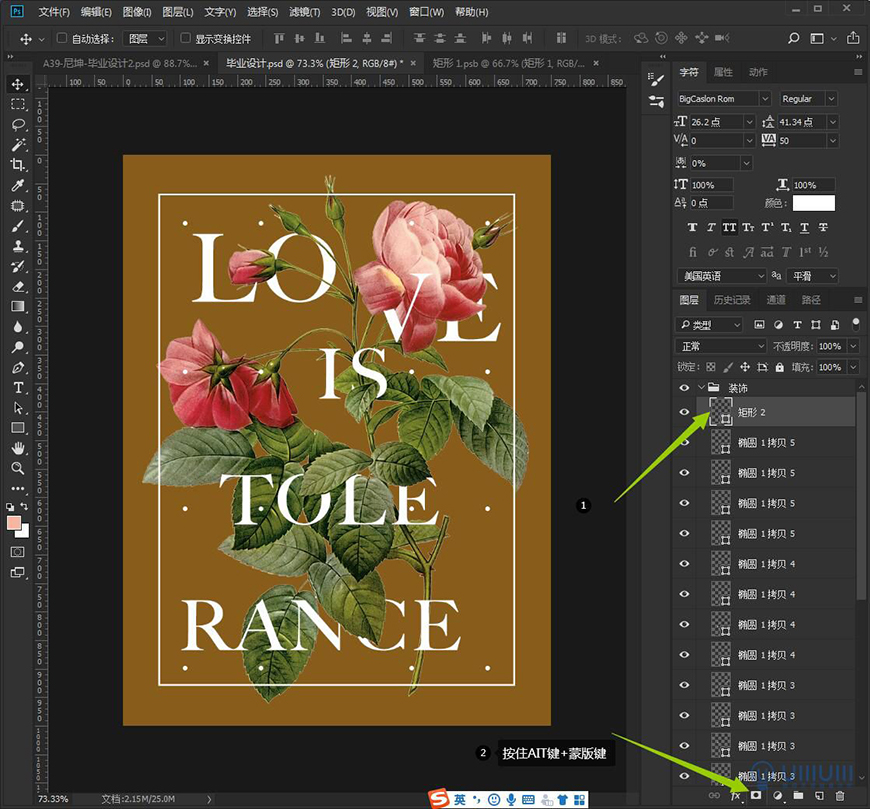Open the 类型 layer filter dropdown
This screenshot has width=870, height=809.
tap(709, 325)
